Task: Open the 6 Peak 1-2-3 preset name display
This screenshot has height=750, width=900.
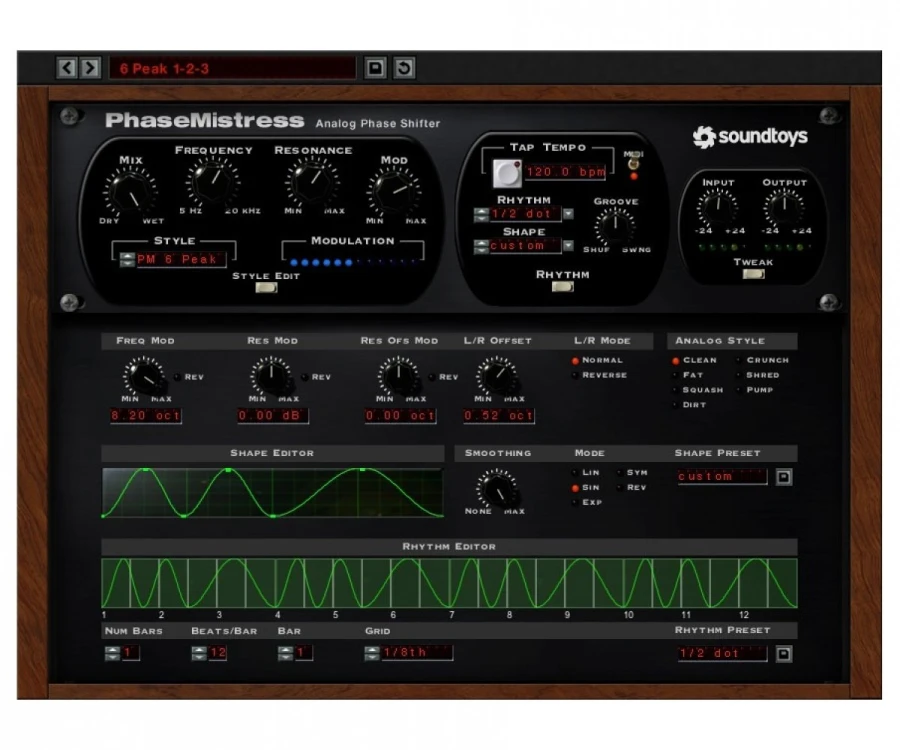Action: tap(232, 68)
